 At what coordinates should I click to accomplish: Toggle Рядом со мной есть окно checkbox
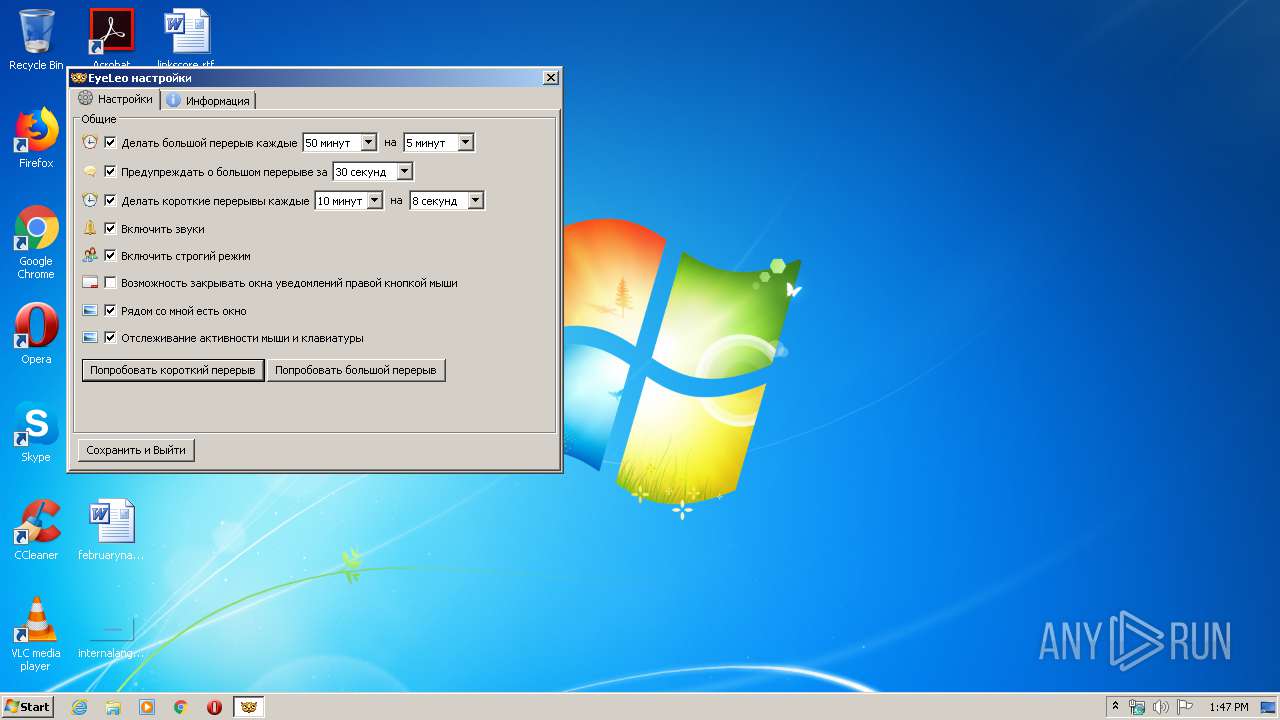coord(110,310)
